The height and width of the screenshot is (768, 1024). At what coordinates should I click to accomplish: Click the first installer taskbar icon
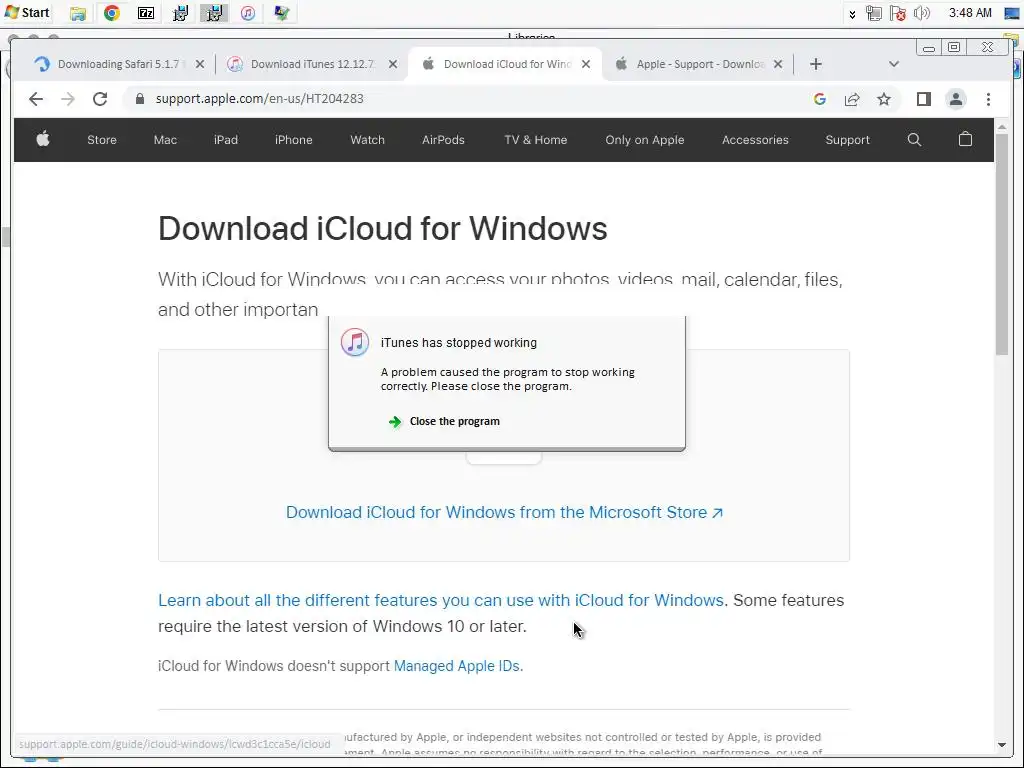(180, 13)
